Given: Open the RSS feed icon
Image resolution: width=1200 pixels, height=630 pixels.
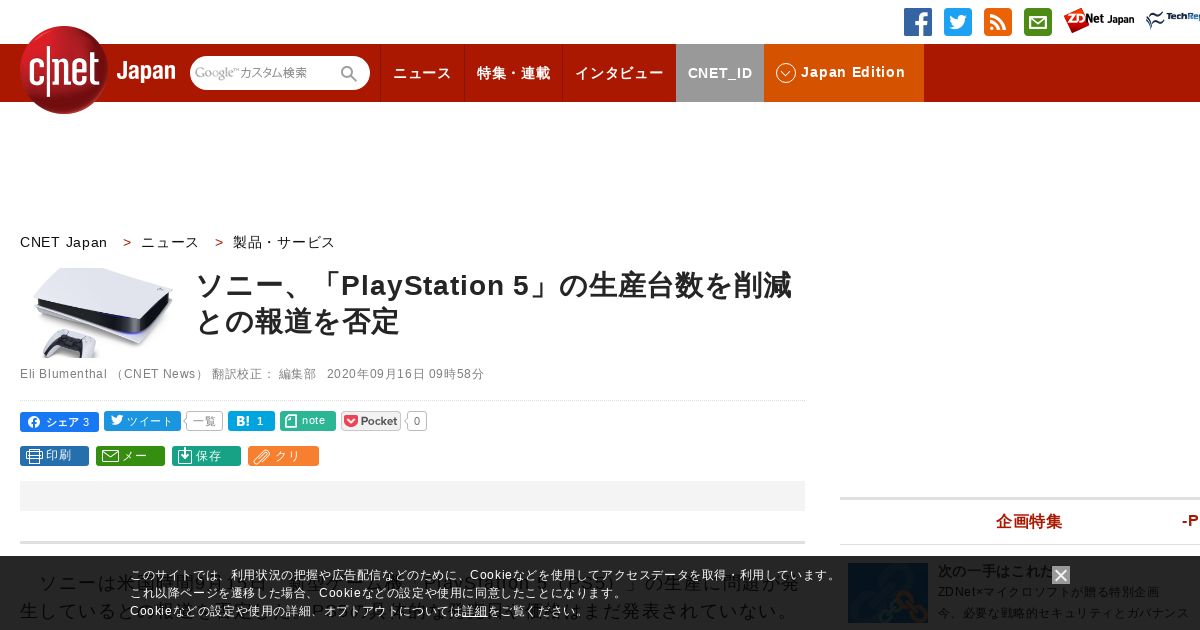Looking at the screenshot, I should tap(998, 22).
